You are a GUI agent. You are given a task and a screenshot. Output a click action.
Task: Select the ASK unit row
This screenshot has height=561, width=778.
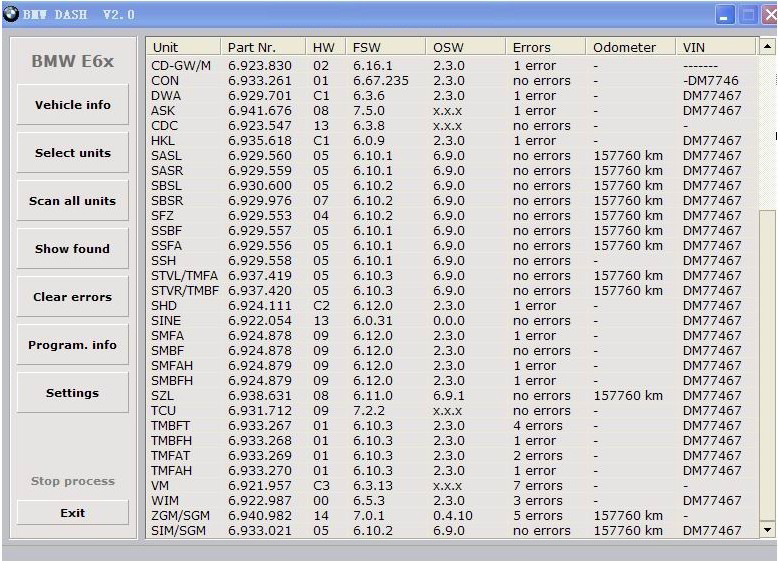coord(452,111)
